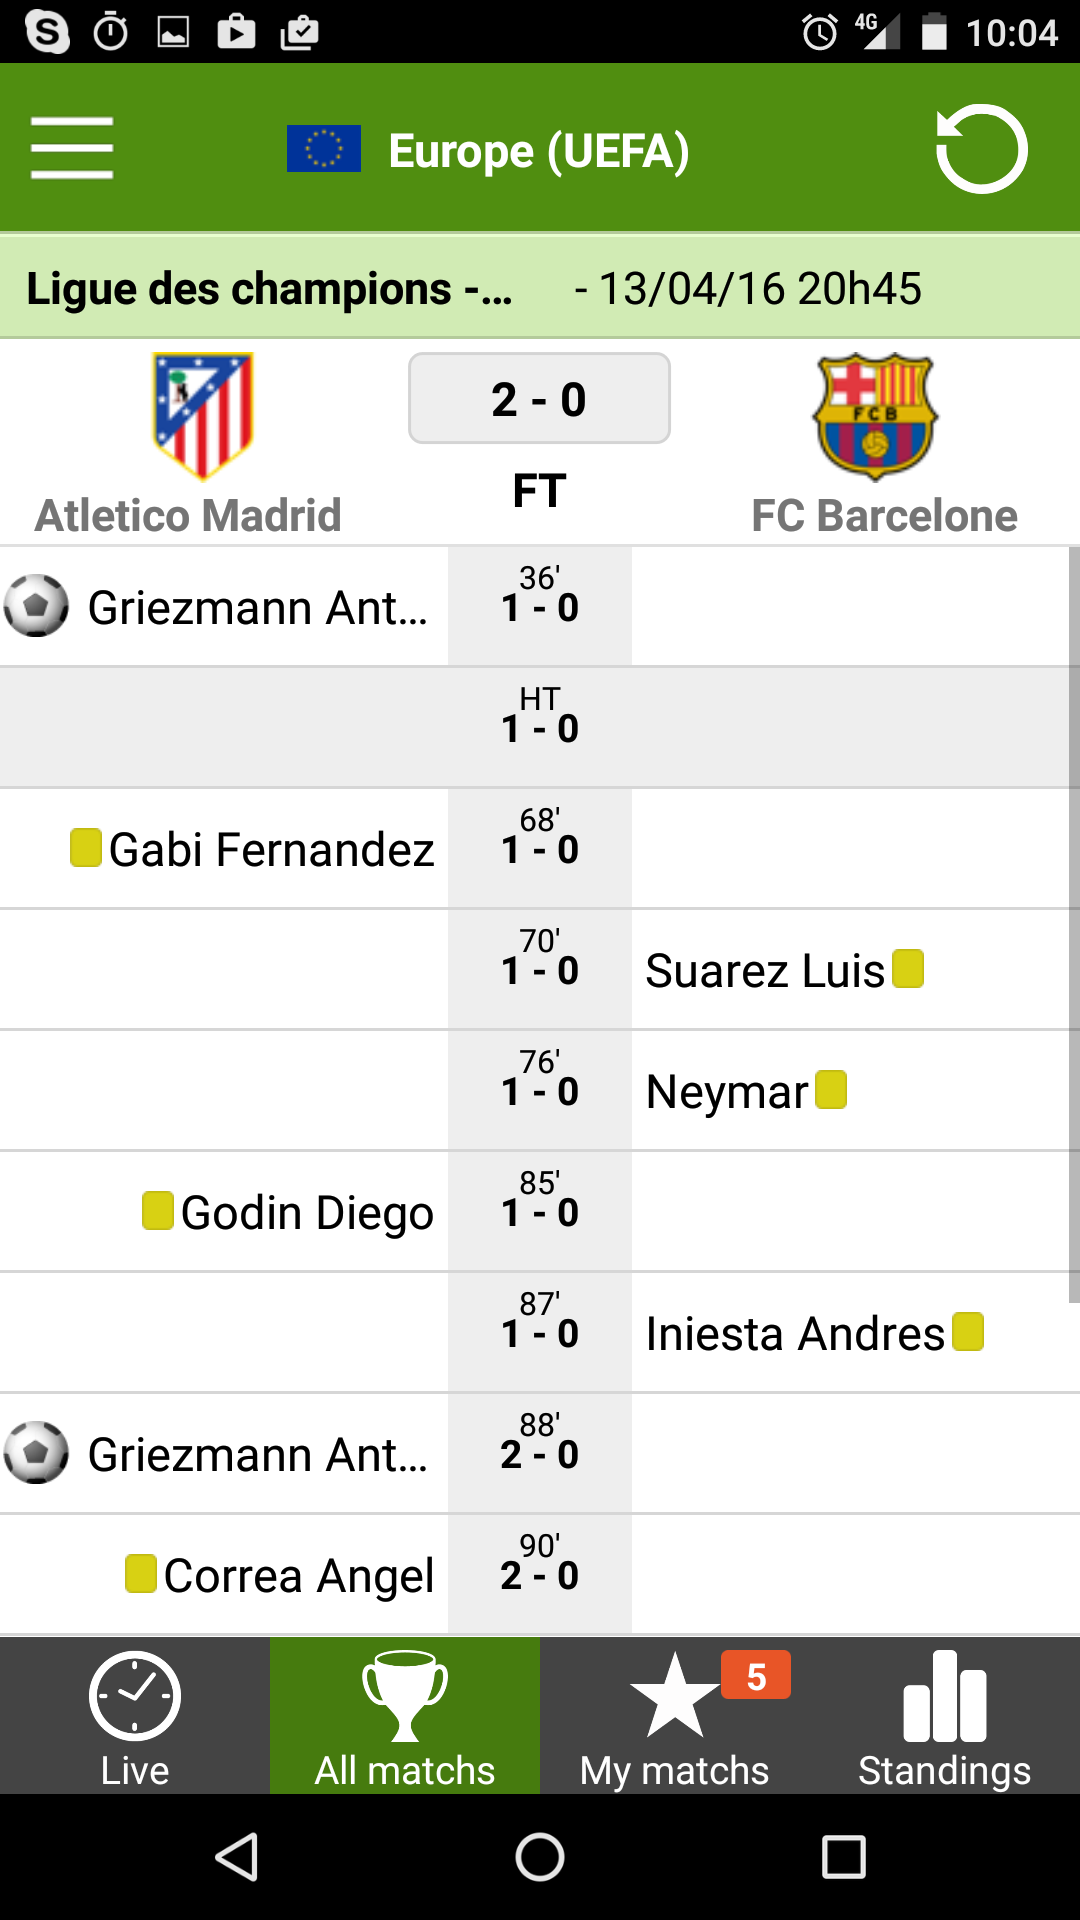Tap Suarez Luis yellow card
The width and height of the screenshot is (1080, 1920).
(x=908, y=969)
